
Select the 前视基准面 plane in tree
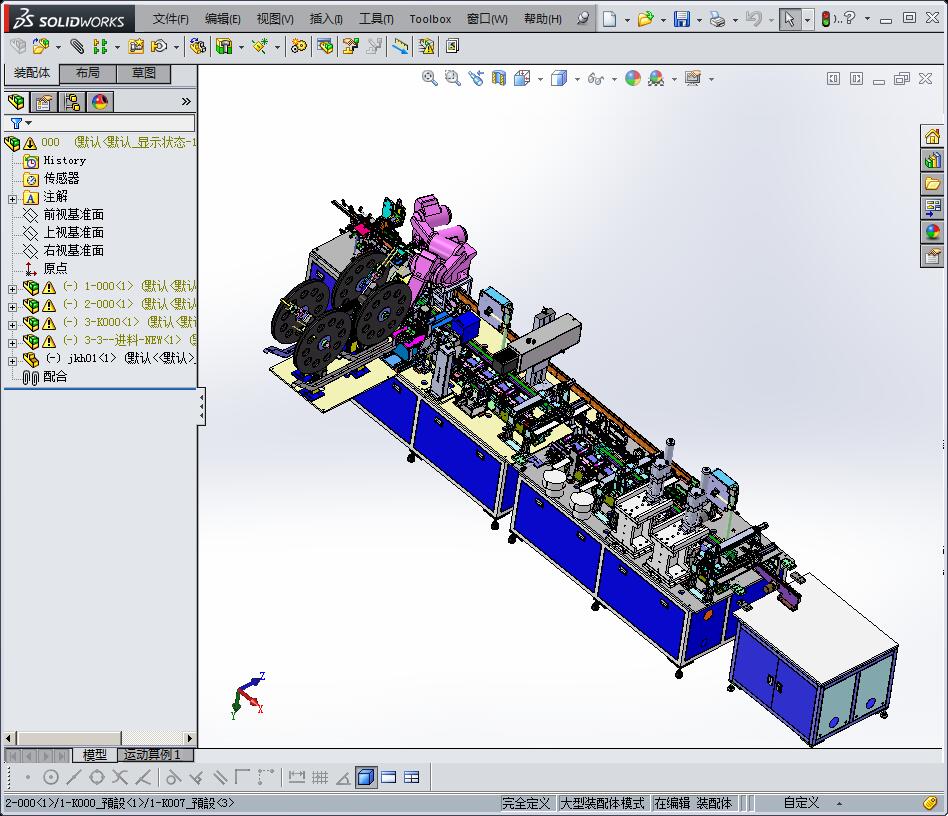coord(73,215)
